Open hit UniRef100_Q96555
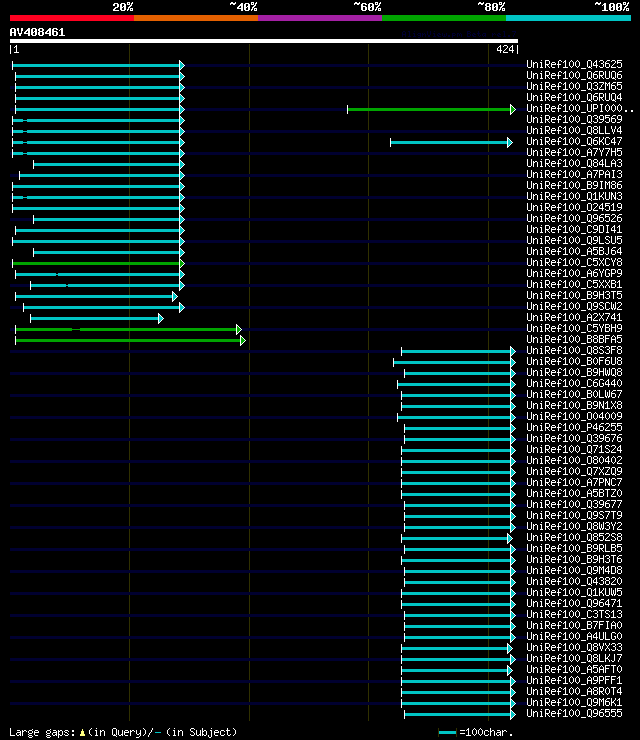This screenshot has height=740, width=640. [x=574, y=713]
